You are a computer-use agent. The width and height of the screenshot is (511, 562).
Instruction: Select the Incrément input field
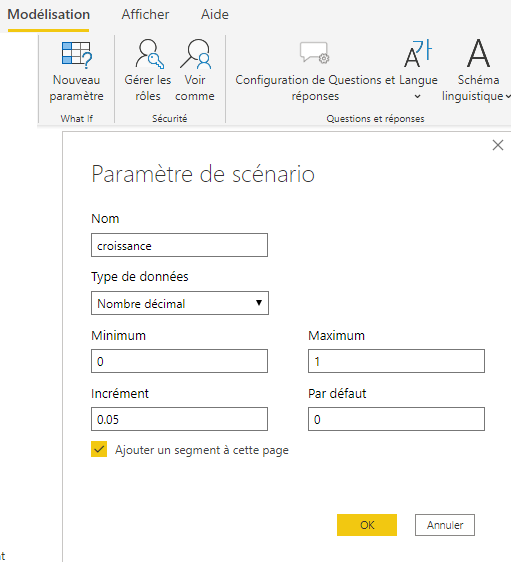(x=180, y=419)
